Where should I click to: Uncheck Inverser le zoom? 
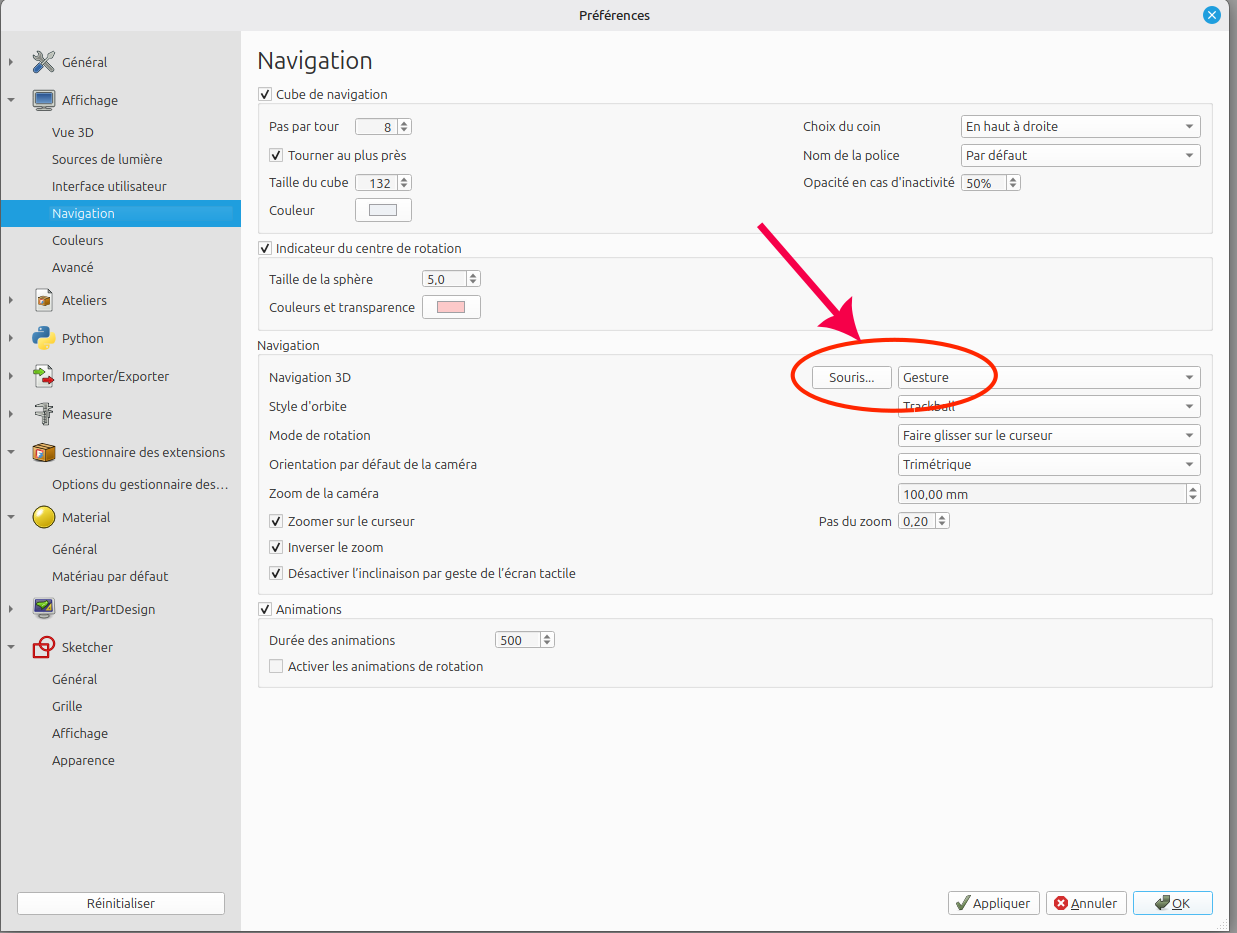[x=276, y=547]
